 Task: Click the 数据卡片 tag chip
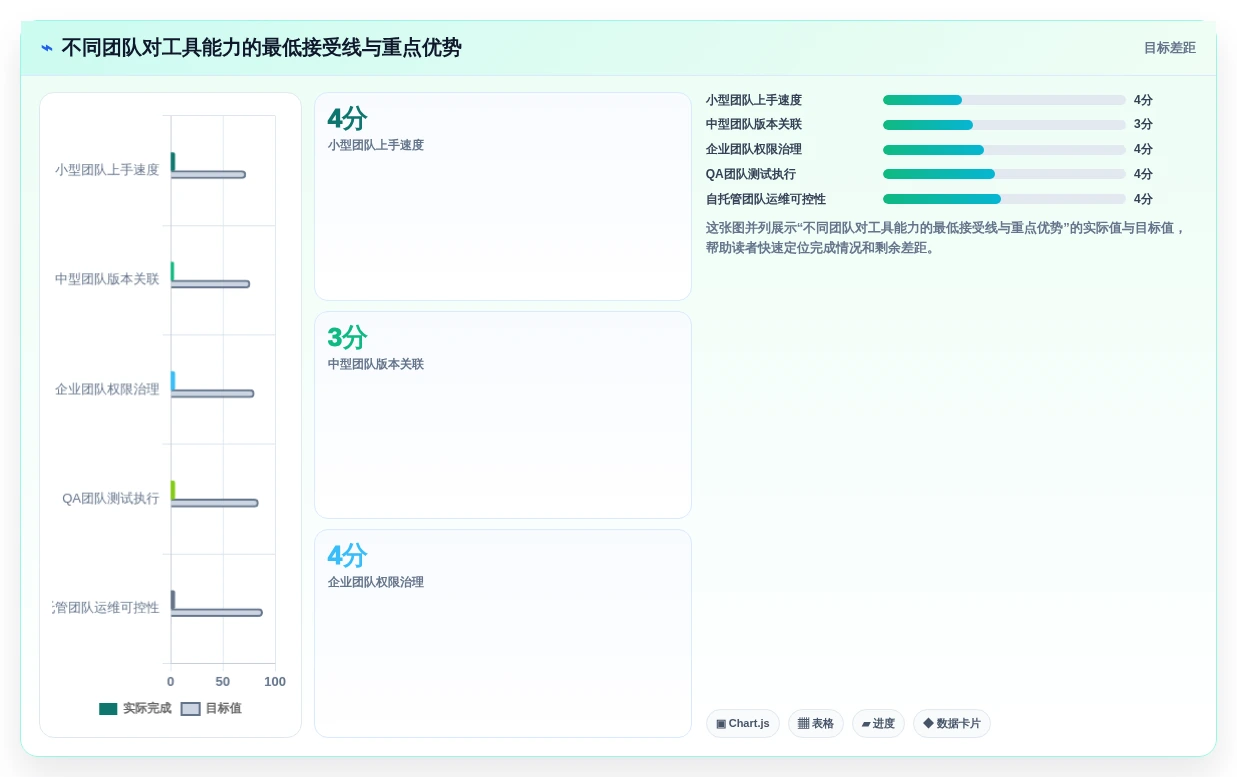coord(952,724)
